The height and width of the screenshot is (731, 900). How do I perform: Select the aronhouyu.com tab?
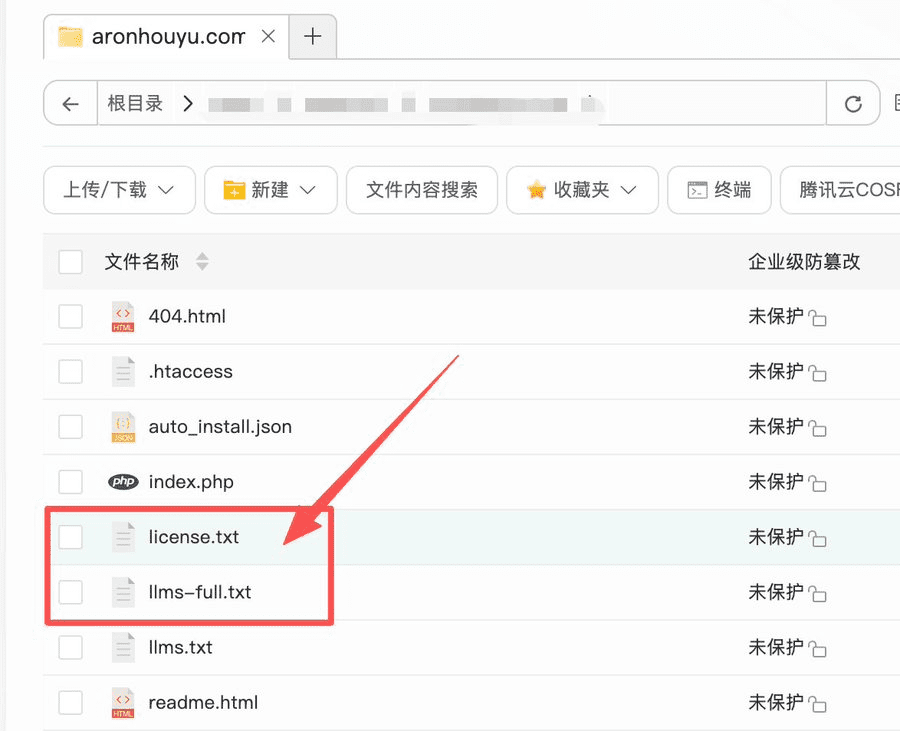(x=166, y=37)
